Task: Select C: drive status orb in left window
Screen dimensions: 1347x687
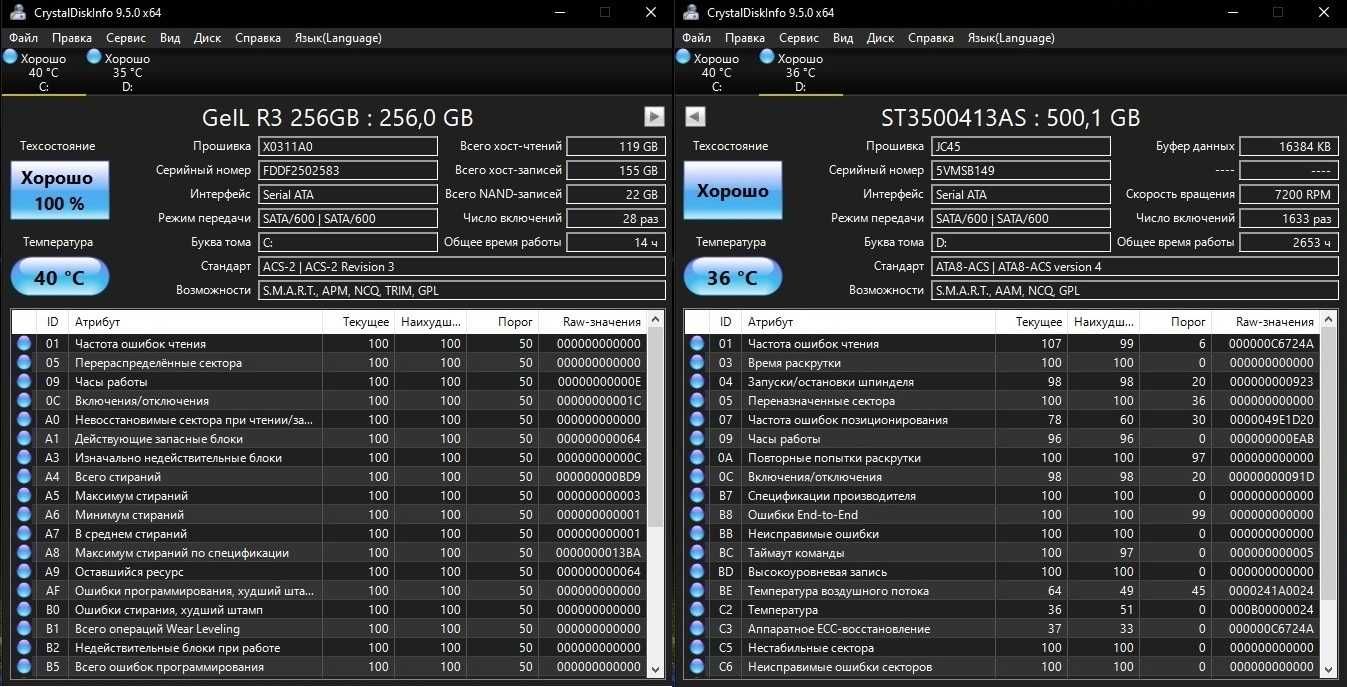Action: click(11, 58)
